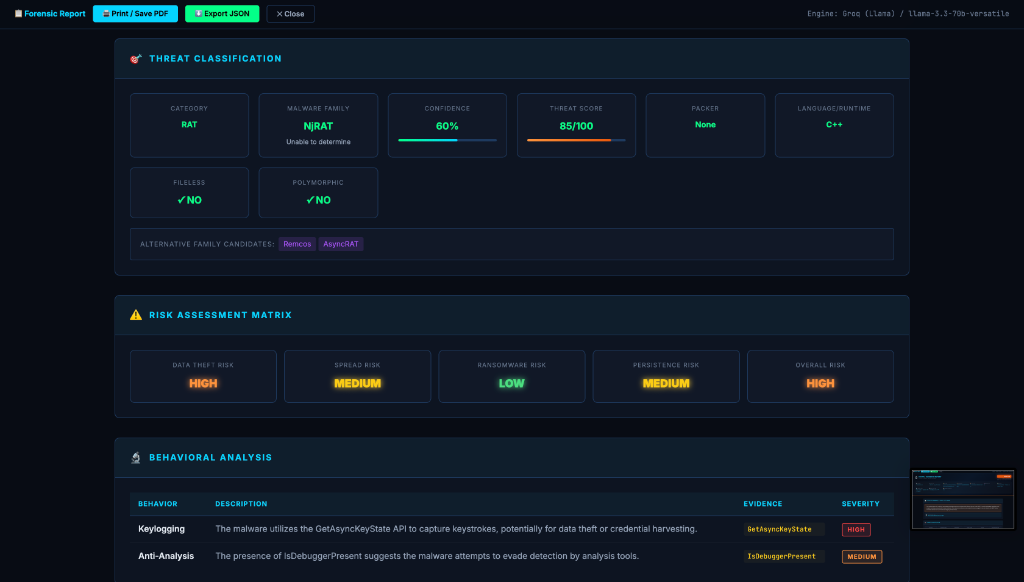
Task: Click the C++ language/runtime value
Action: pos(834,124)
